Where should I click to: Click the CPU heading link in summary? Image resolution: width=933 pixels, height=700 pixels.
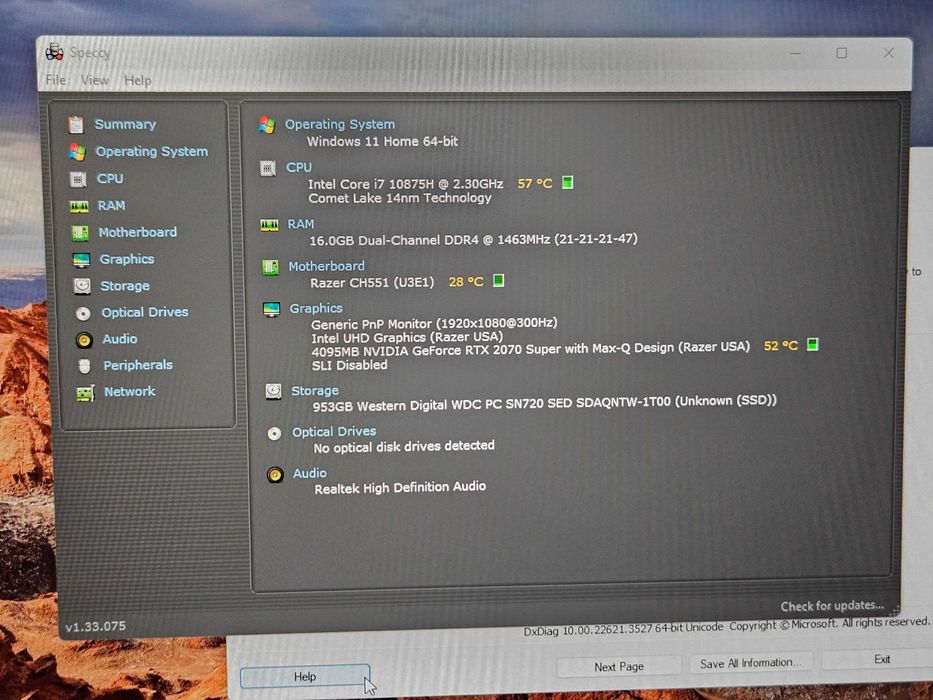tap(299, 167)
